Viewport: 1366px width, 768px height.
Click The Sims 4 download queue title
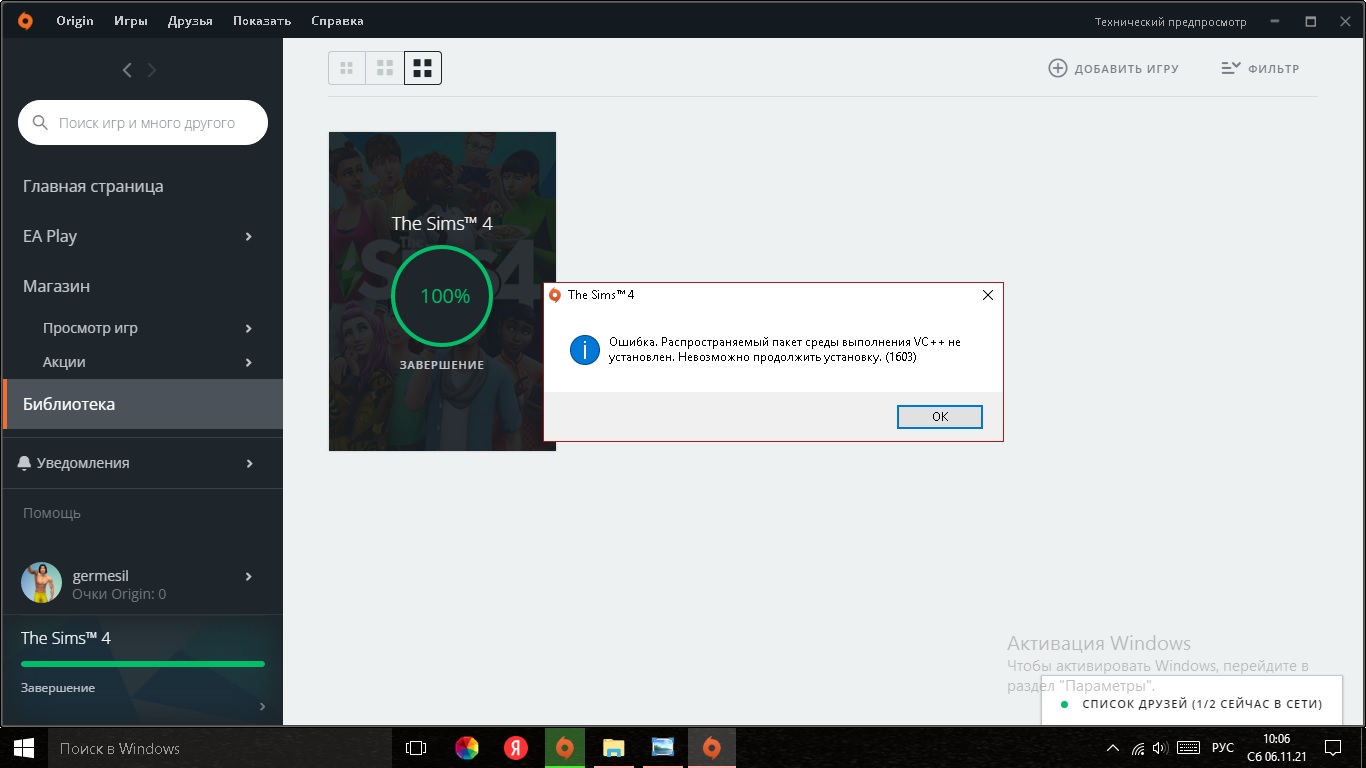pyautogui.click(x=66, y=638)
